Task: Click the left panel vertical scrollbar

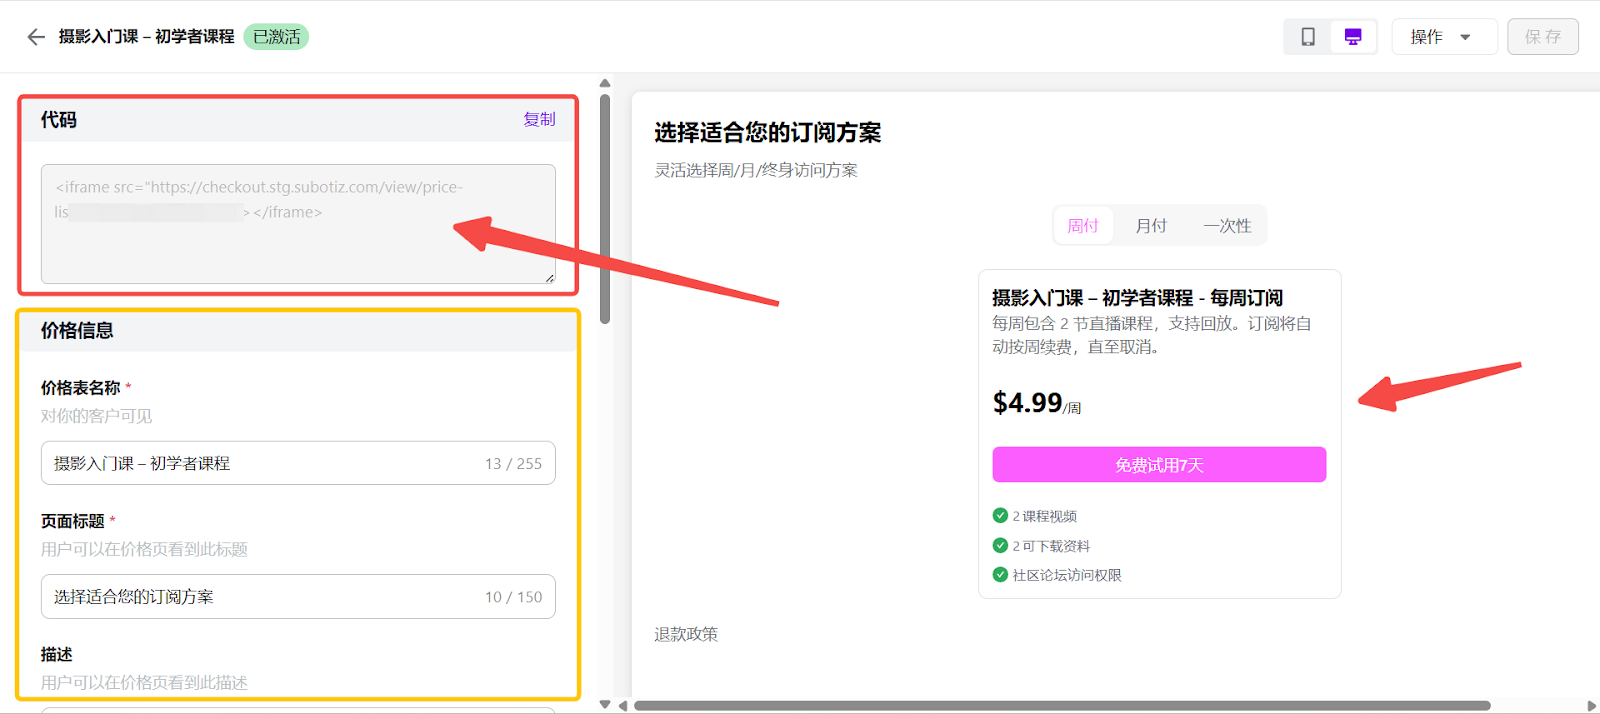Action: 605,210
